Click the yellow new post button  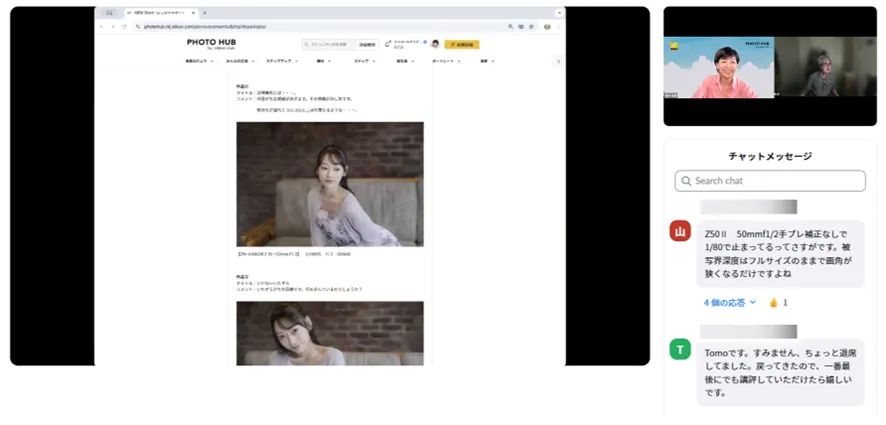click(461, 44)
